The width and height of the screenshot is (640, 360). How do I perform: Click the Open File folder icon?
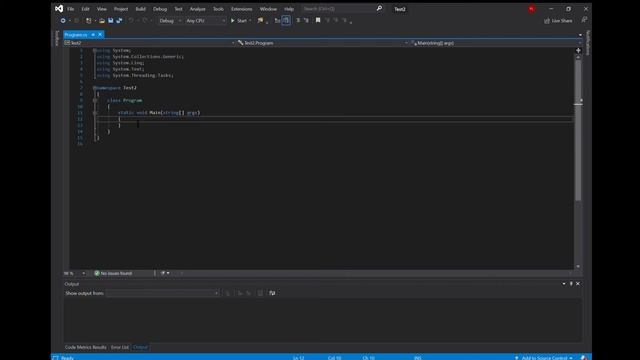point(102,20)
